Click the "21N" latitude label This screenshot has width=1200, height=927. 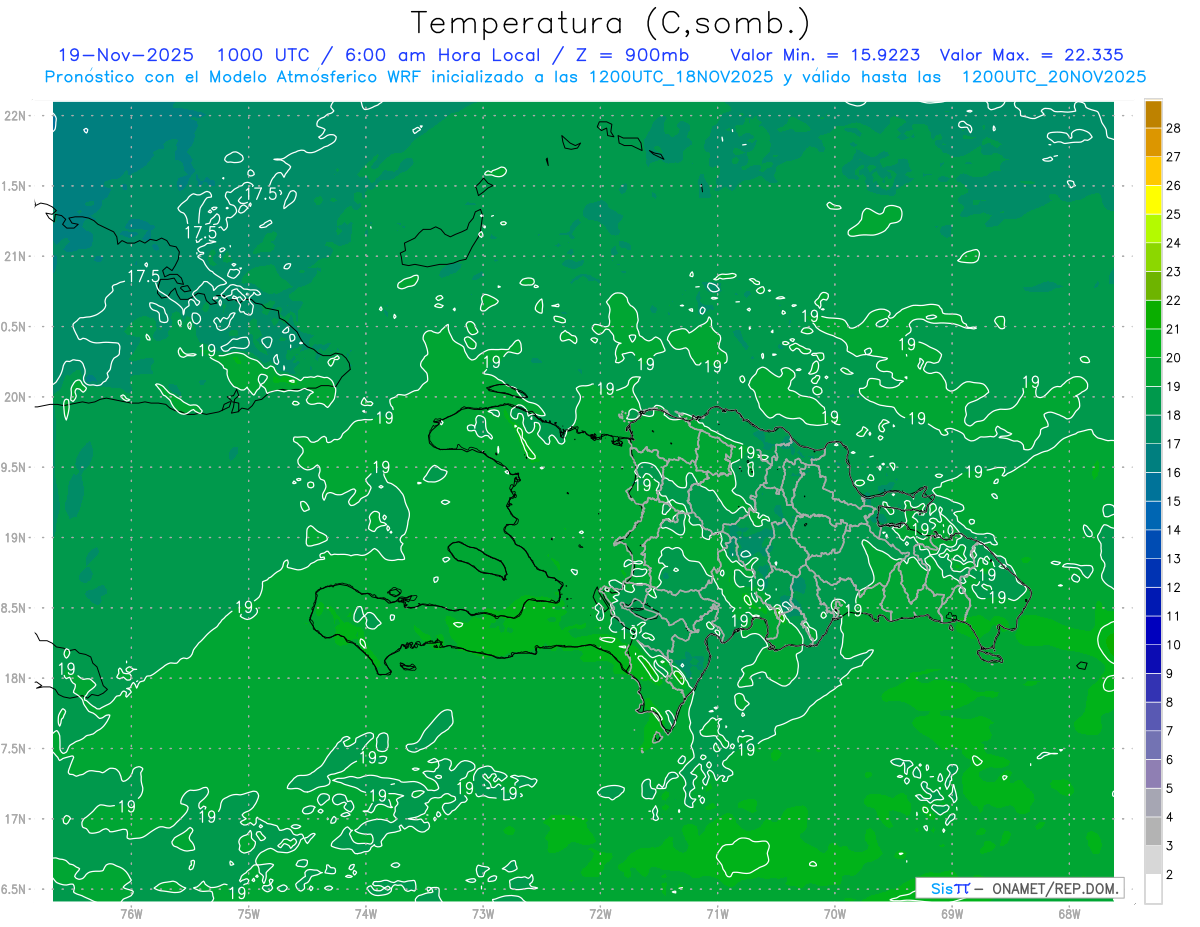pos(16,256)
